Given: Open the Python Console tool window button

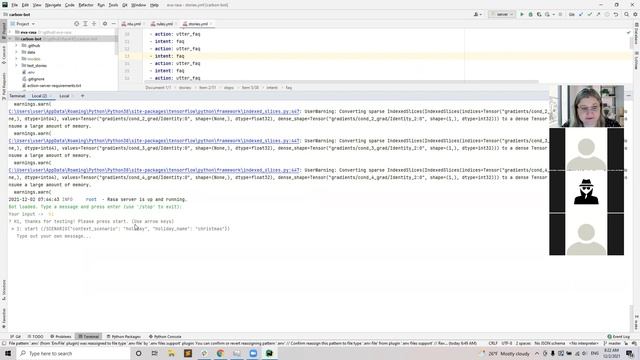Looking at the screenshot, I should (x=165, y=337).
